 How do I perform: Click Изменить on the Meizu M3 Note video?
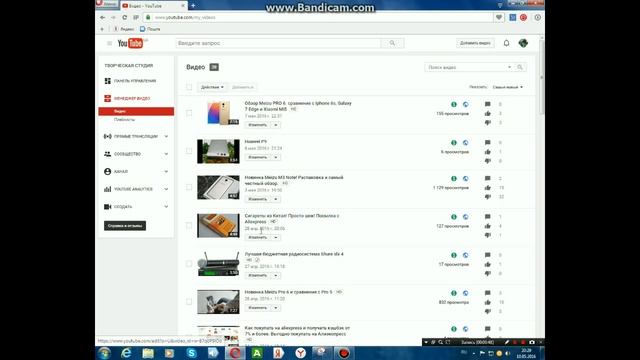coord(258,199)
